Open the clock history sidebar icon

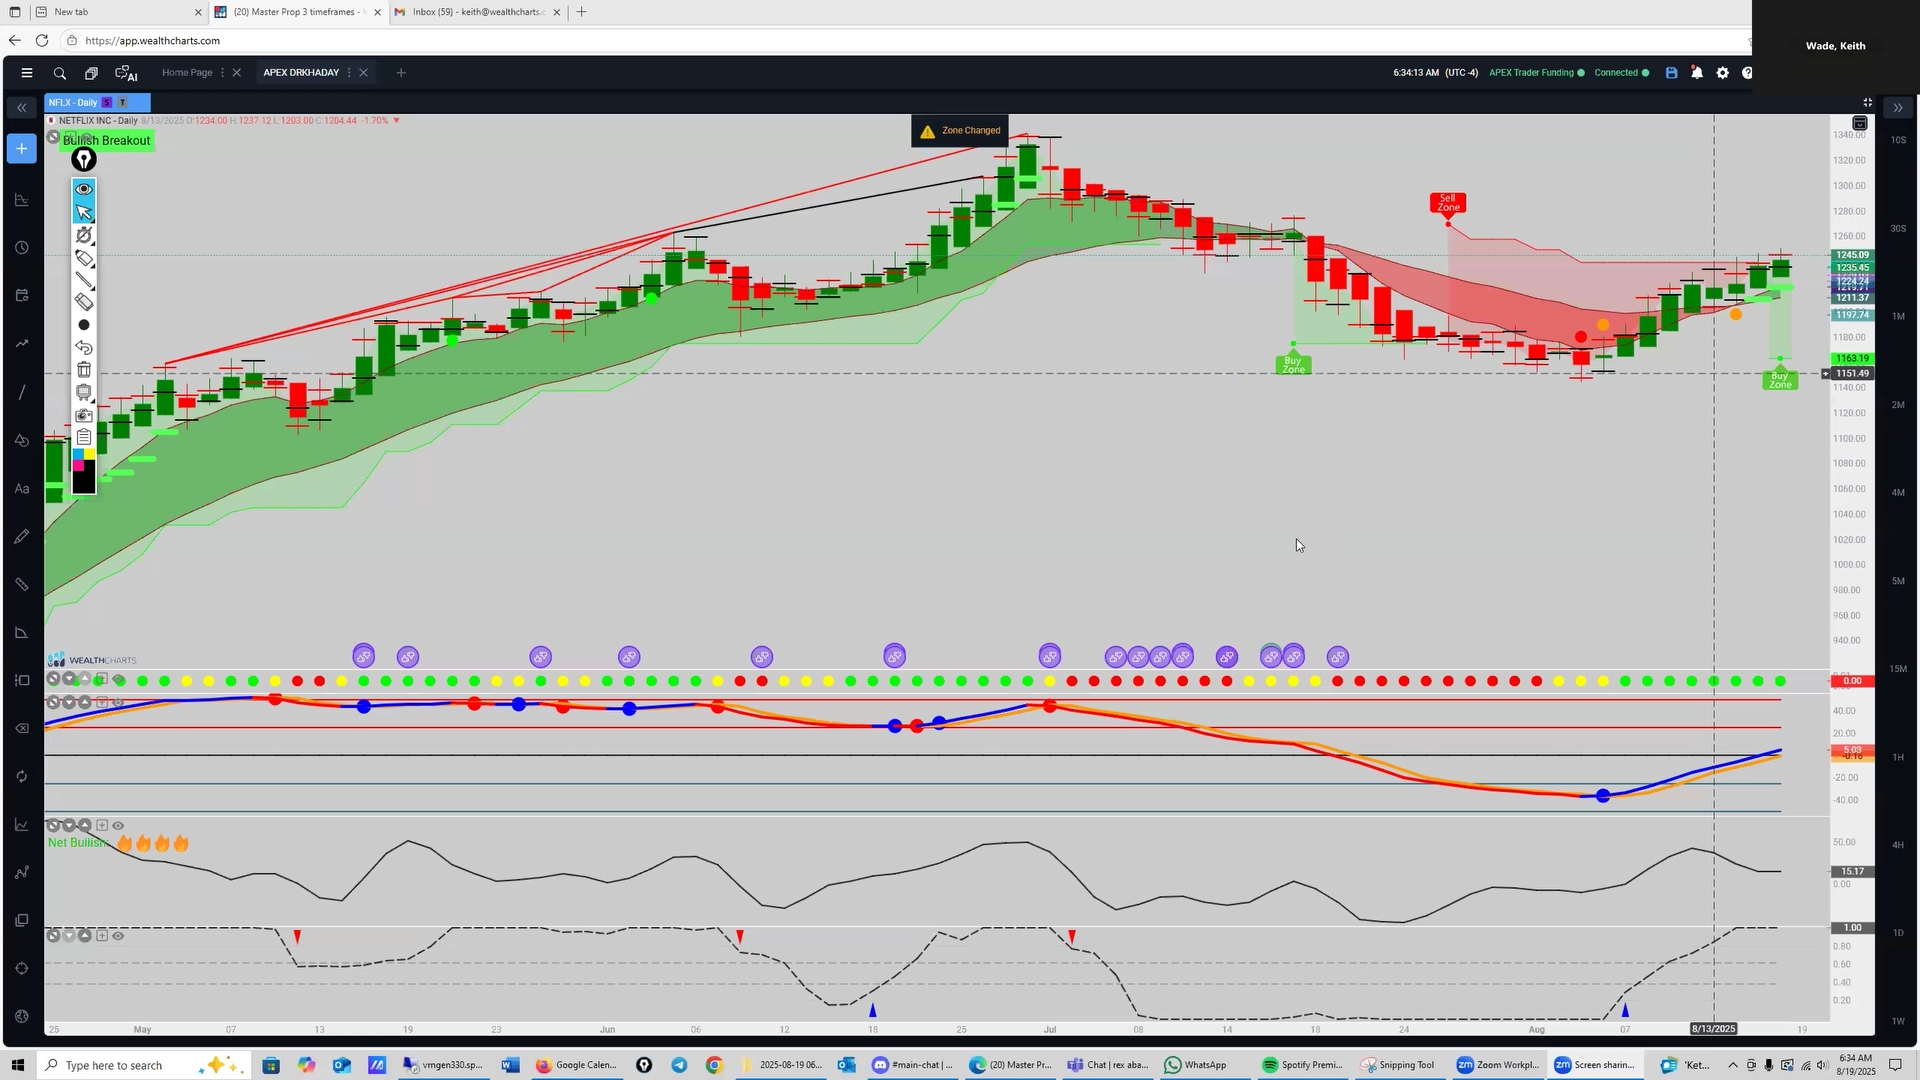pos(21,248)
